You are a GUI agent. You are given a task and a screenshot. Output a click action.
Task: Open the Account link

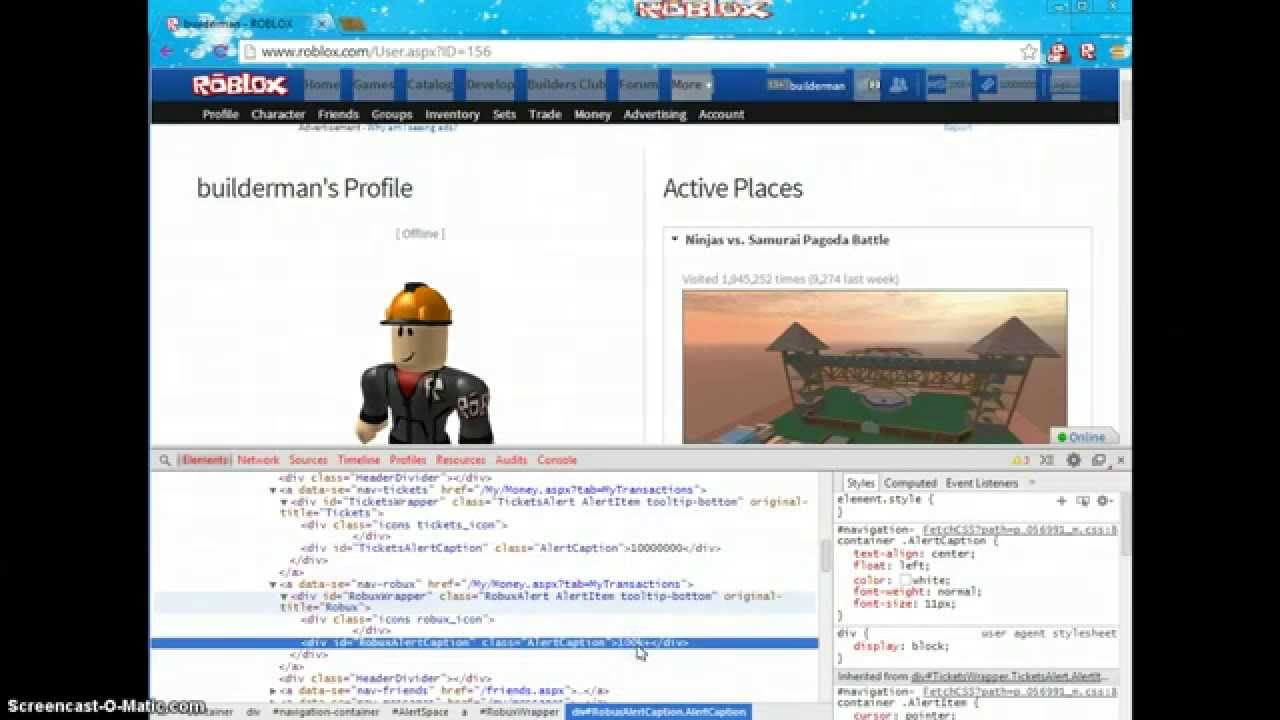(x=721, y=115)
